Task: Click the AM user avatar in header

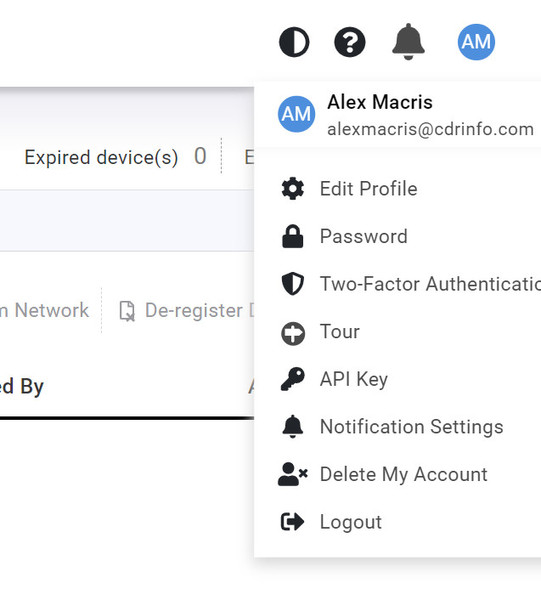Action: [x=476, y=42]
